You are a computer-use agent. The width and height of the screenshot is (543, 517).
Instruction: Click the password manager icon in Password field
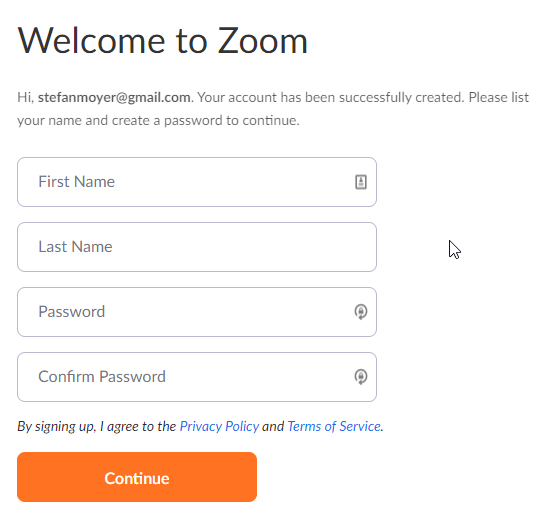[361, 312]
